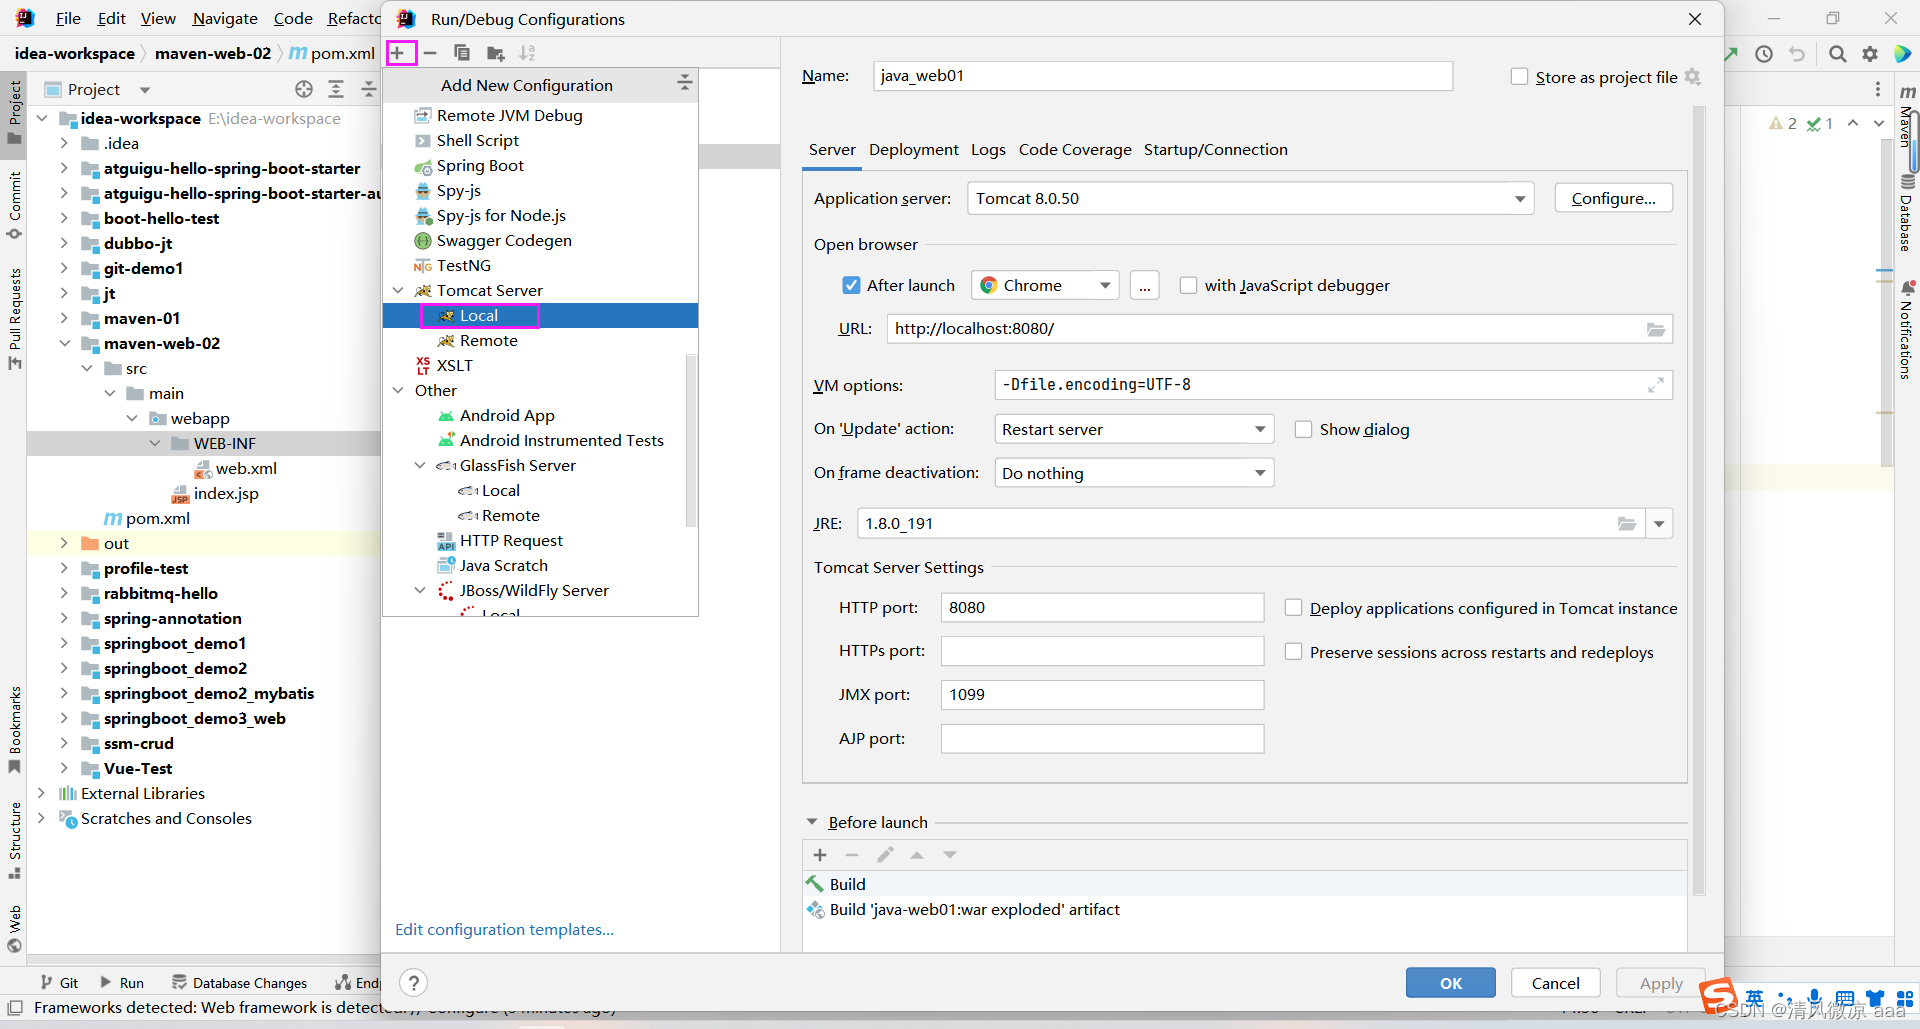Click the Select Opened File locate icon

[x=304, y=89]
